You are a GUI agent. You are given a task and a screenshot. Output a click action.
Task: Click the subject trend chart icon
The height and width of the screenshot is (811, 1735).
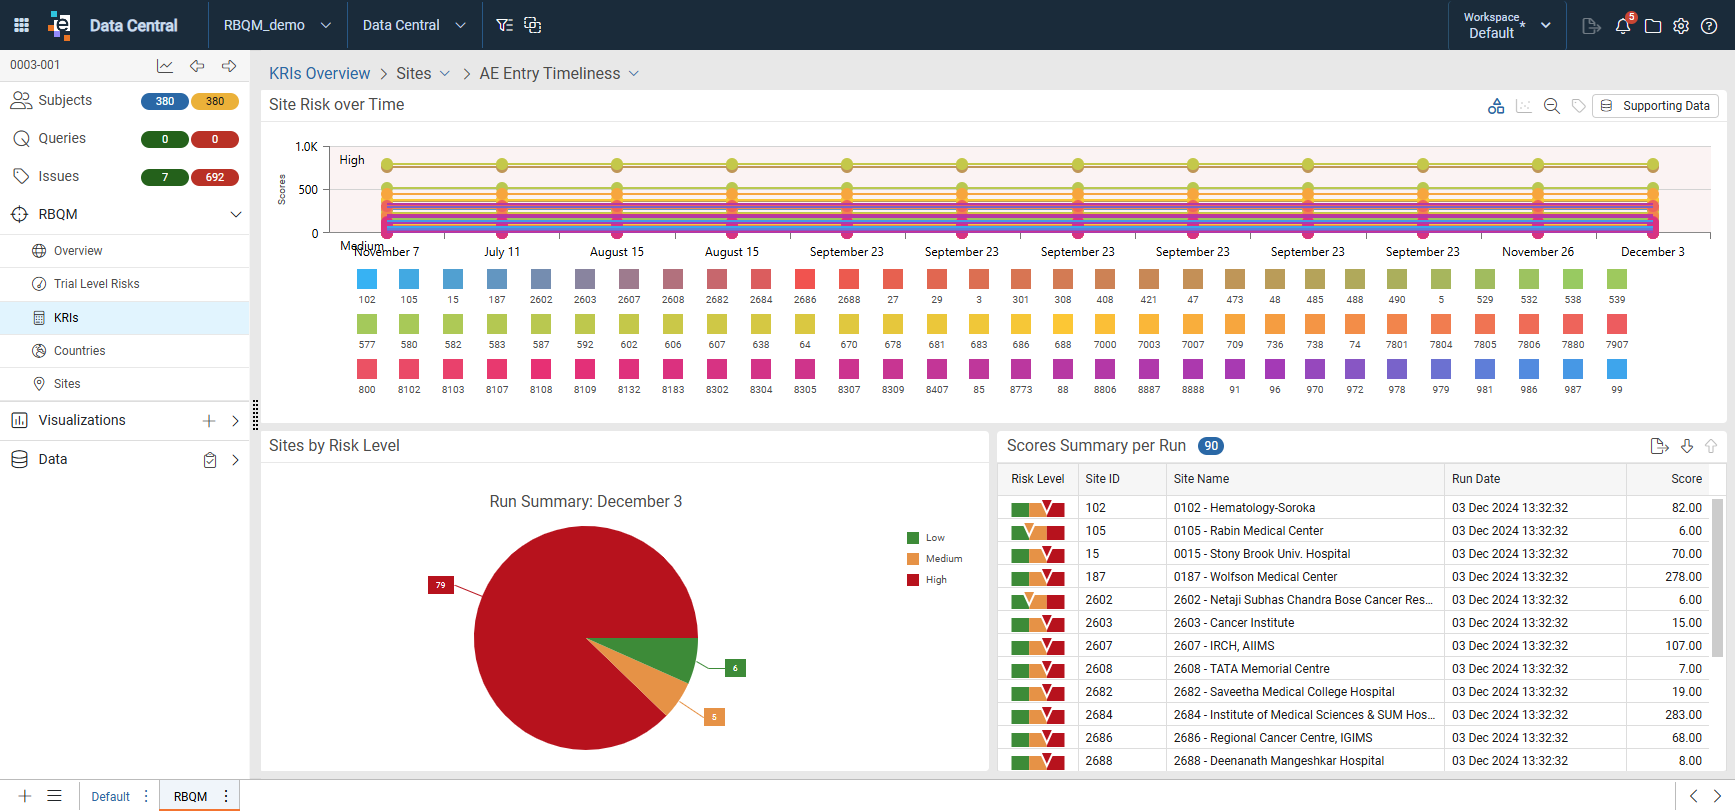165,66
